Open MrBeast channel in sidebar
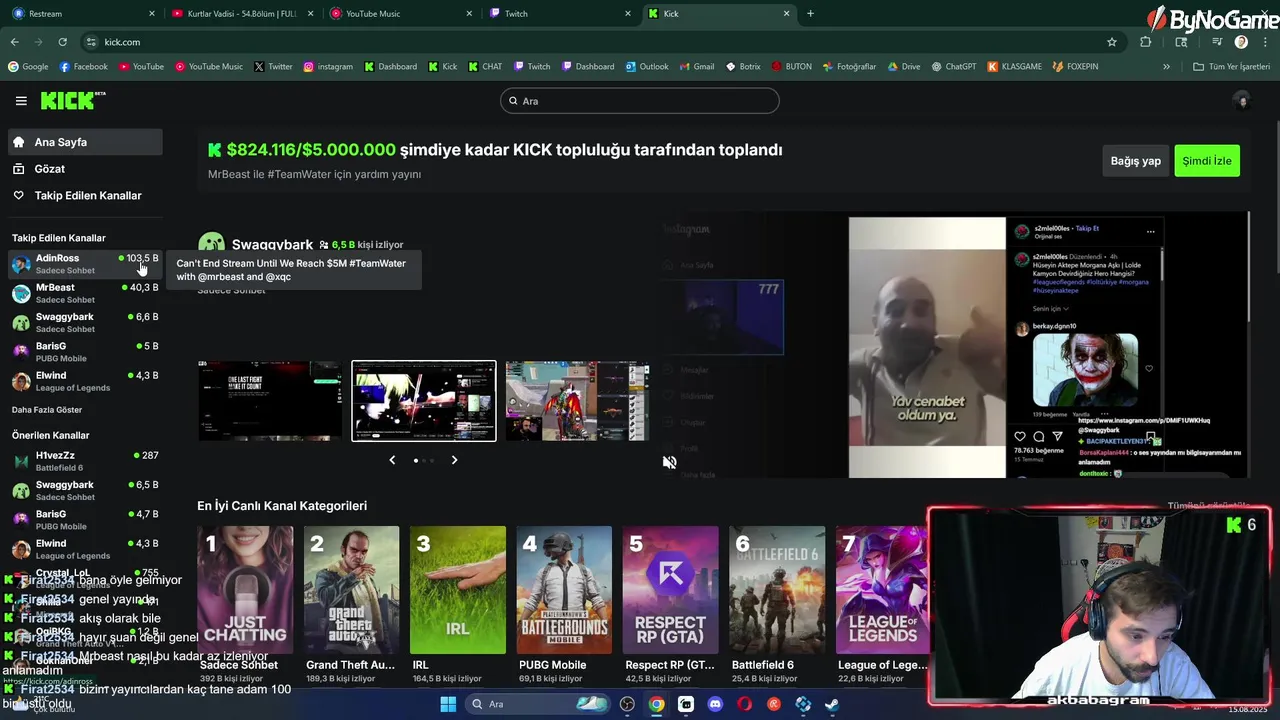This screenshot has height=720, width=1280. tap(85, 293)
